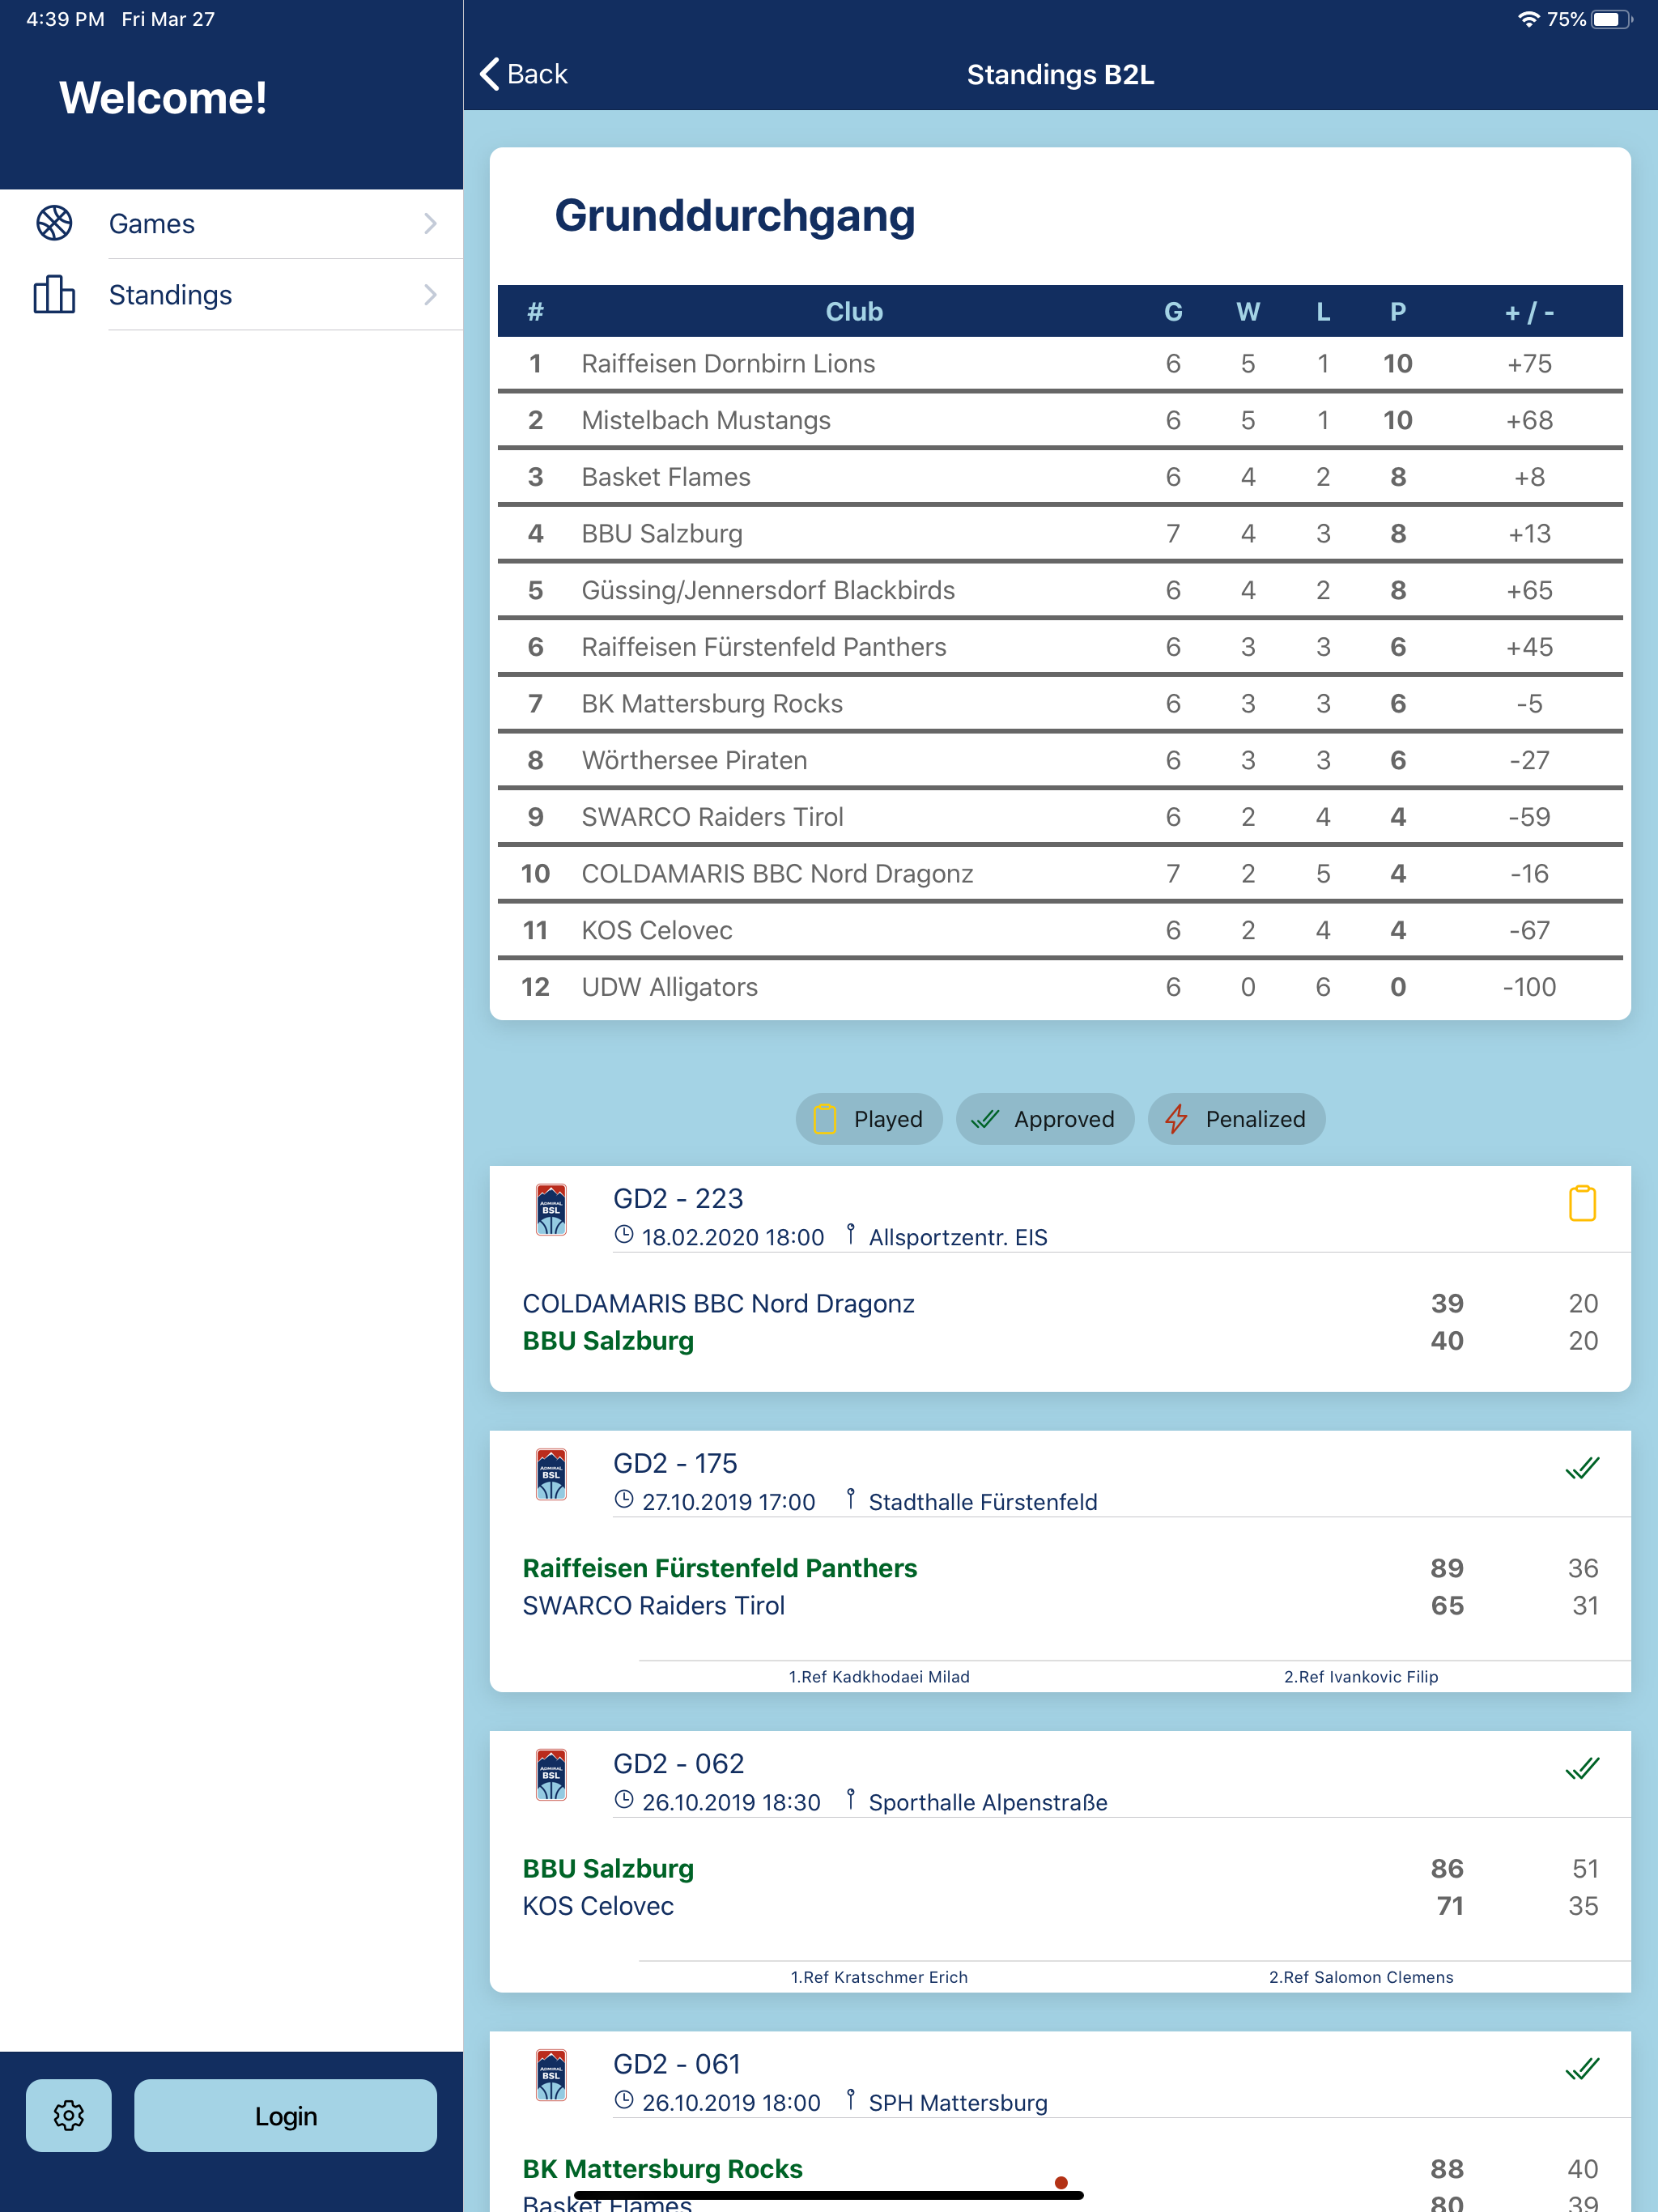Select Raiffeisen Dornbirn Lions row
The width and height of the screenshot is (1658, 2212).
(x=1060, y=363)
